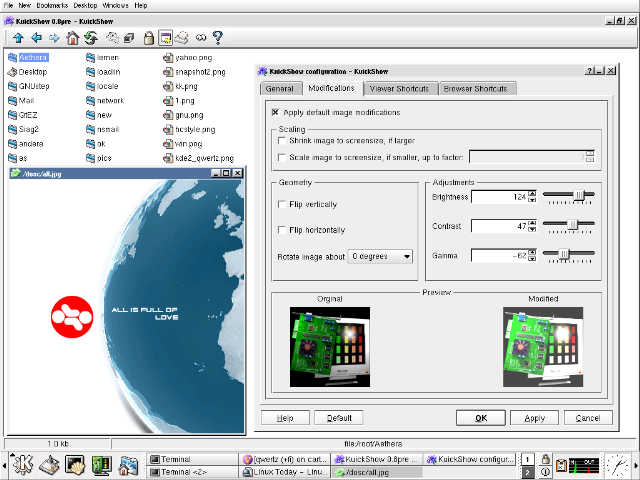Click the printer icon in toolbar
The width and height of the screenshot is (640, 480).
point(182,38)
